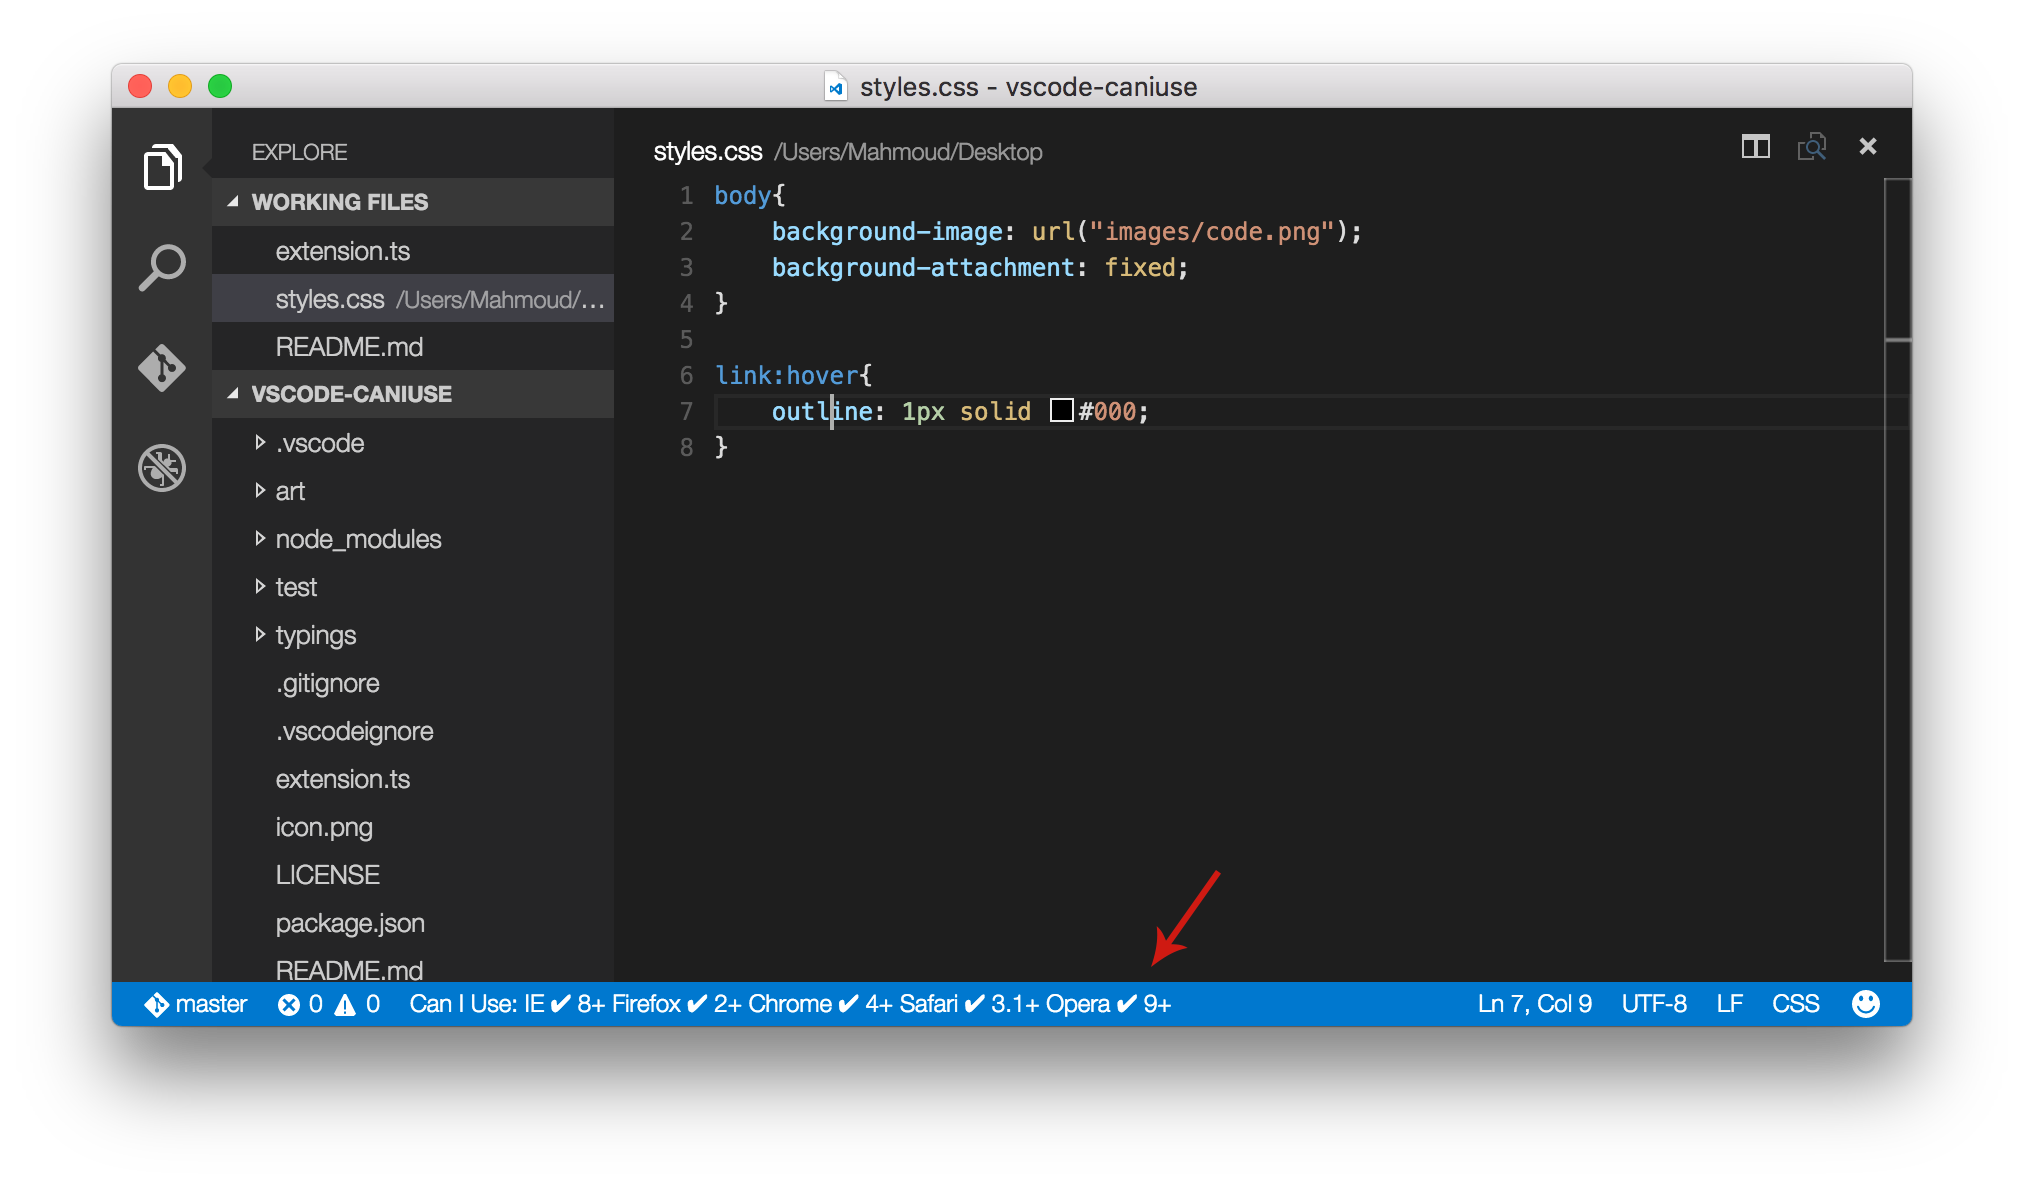Change CSS language mode in status bar
This screenshot has height=1186, width=2024.
1795,1004
